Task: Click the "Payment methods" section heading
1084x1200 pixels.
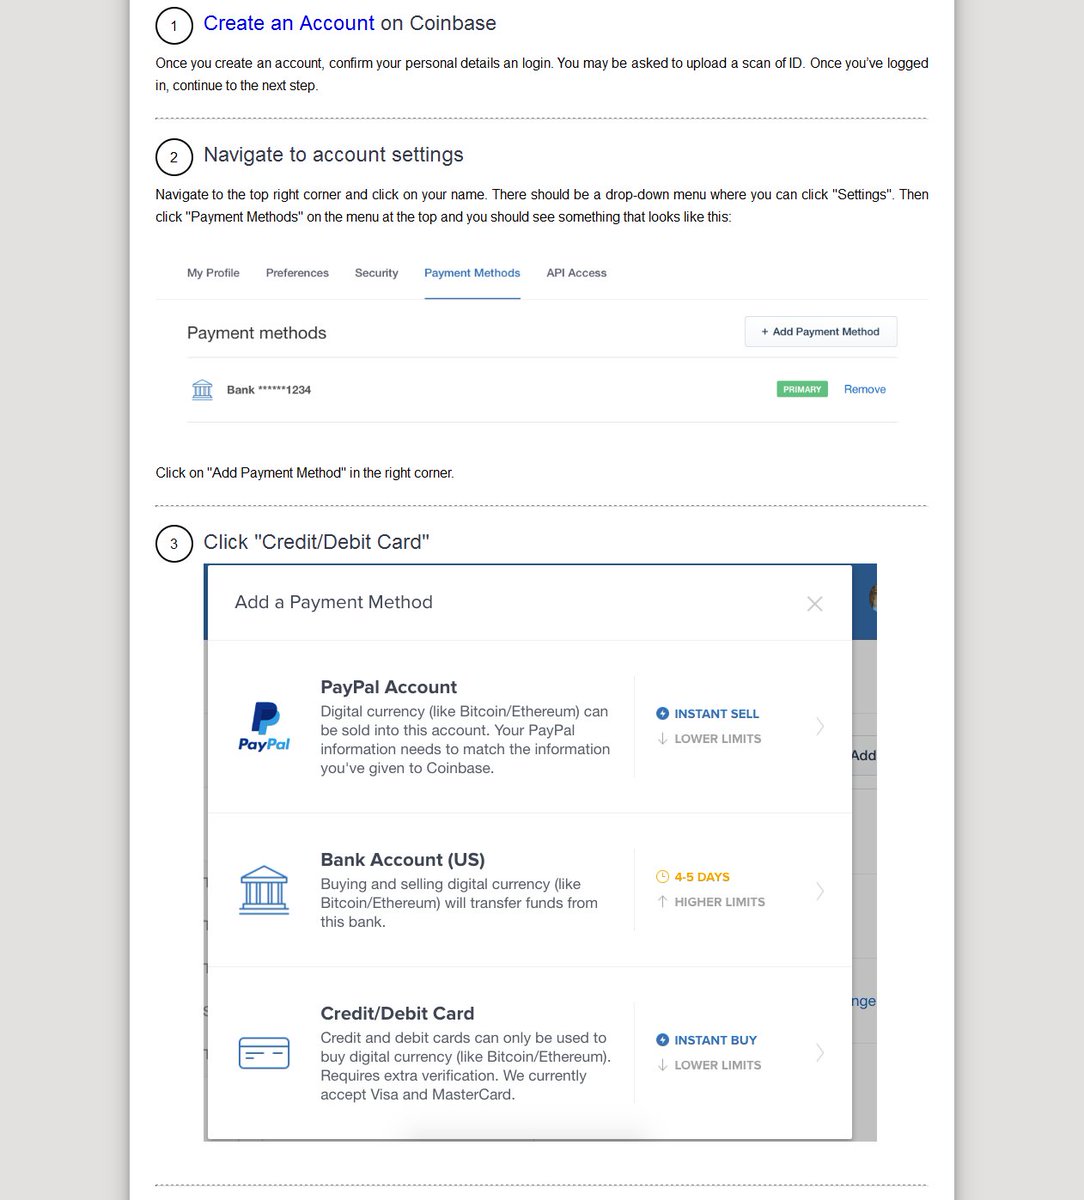Action: tap(256, 333)
